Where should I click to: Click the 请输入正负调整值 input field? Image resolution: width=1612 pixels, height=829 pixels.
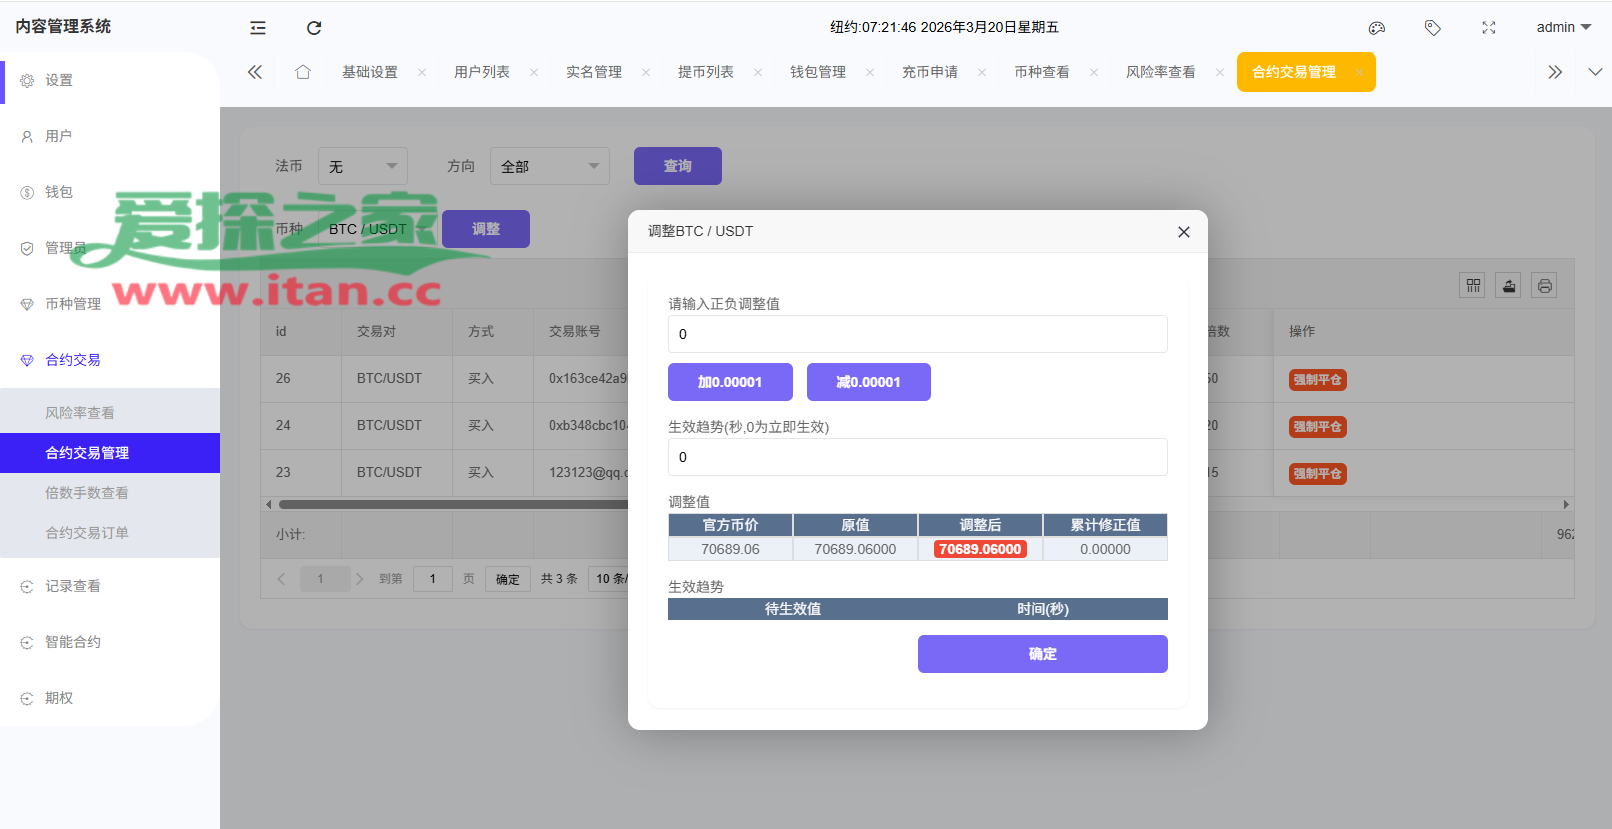(917, 334)
